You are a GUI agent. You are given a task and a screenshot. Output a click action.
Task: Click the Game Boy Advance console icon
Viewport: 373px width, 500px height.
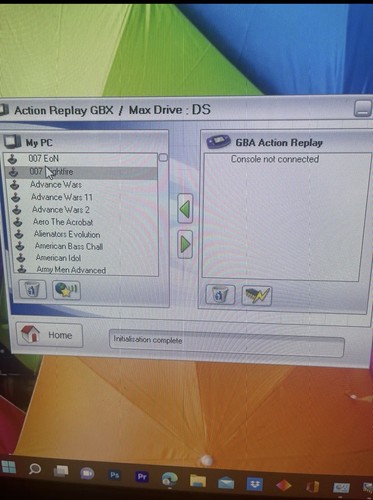(x=218, y=142)
